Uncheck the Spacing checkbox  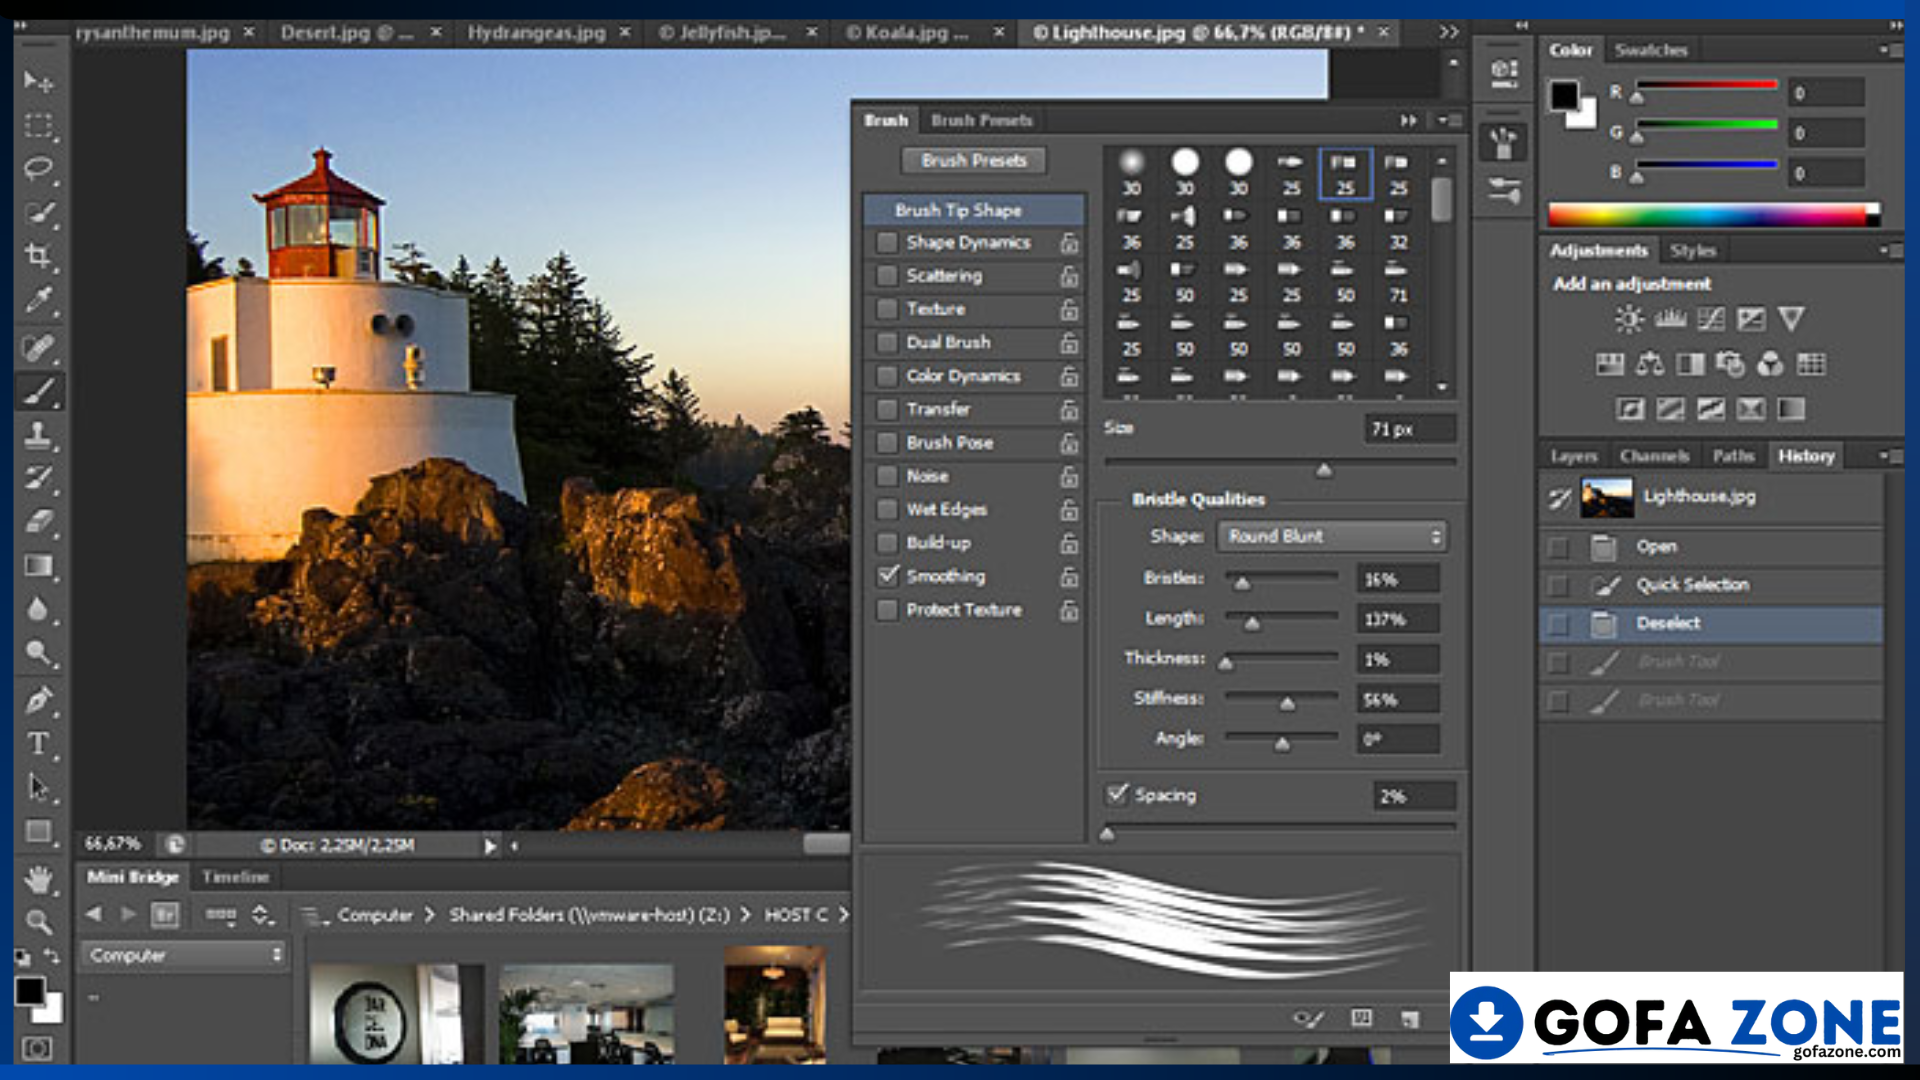click(1118, 794)
